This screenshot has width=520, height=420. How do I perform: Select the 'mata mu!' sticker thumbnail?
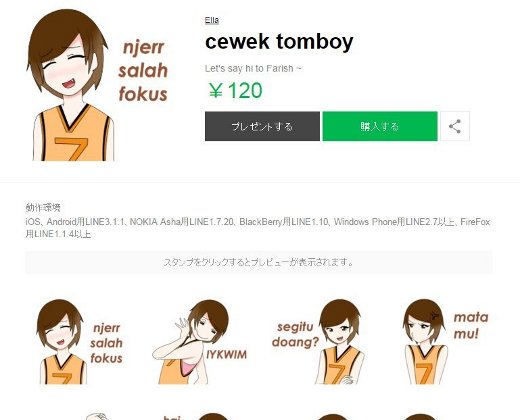click(445, 341)
